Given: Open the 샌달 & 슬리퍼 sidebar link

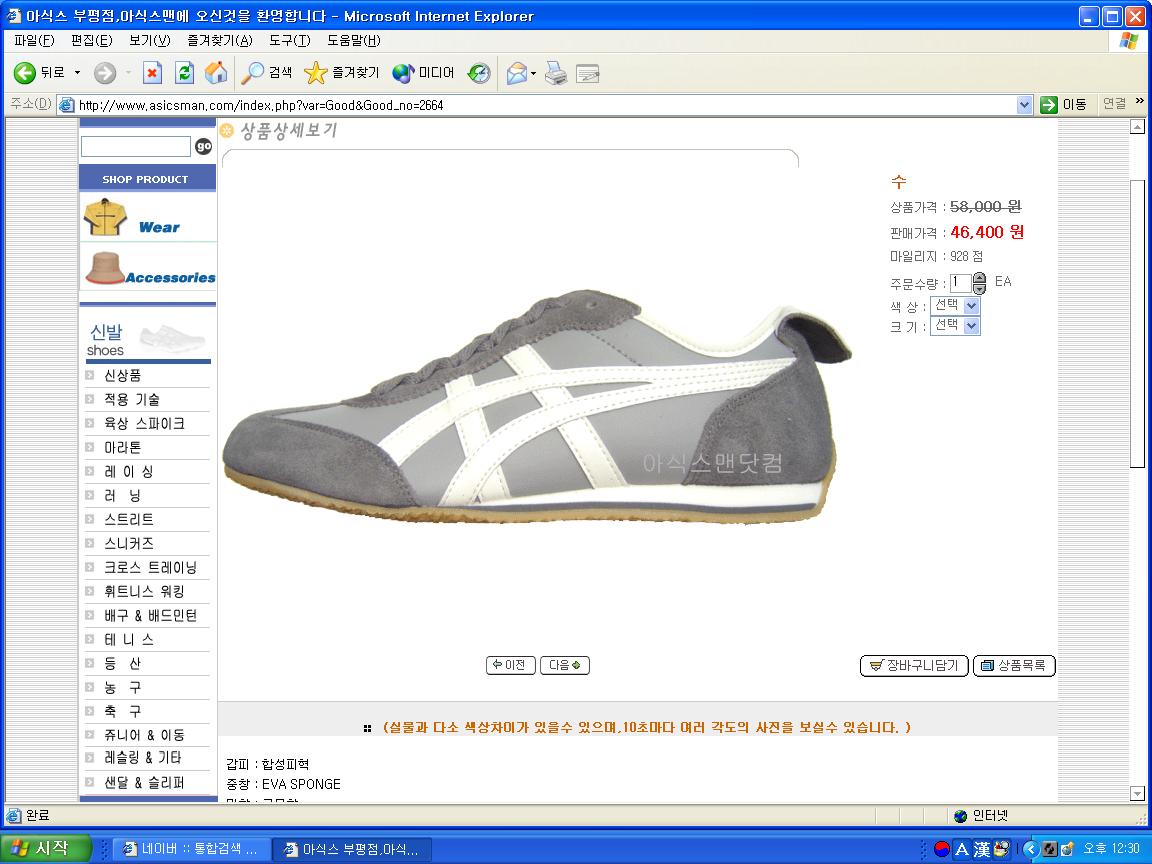Looking at the screenshot, I should pos(144,783).
